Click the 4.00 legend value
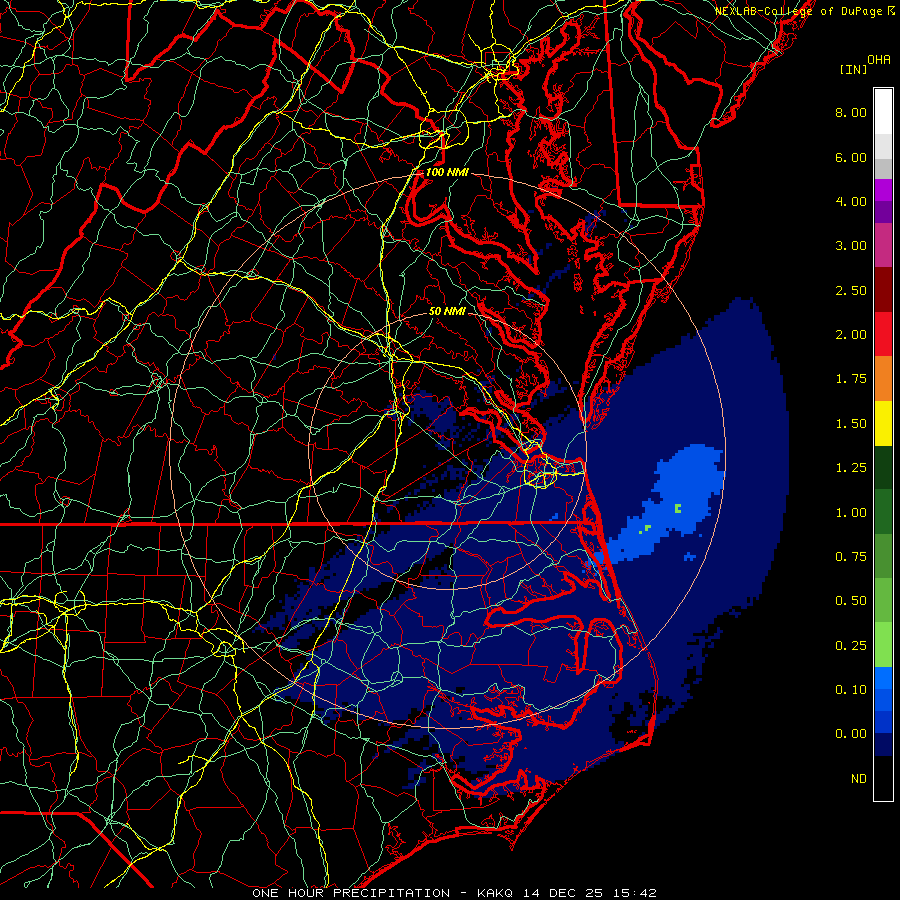 pyautogui.click(x=851, y=201)
